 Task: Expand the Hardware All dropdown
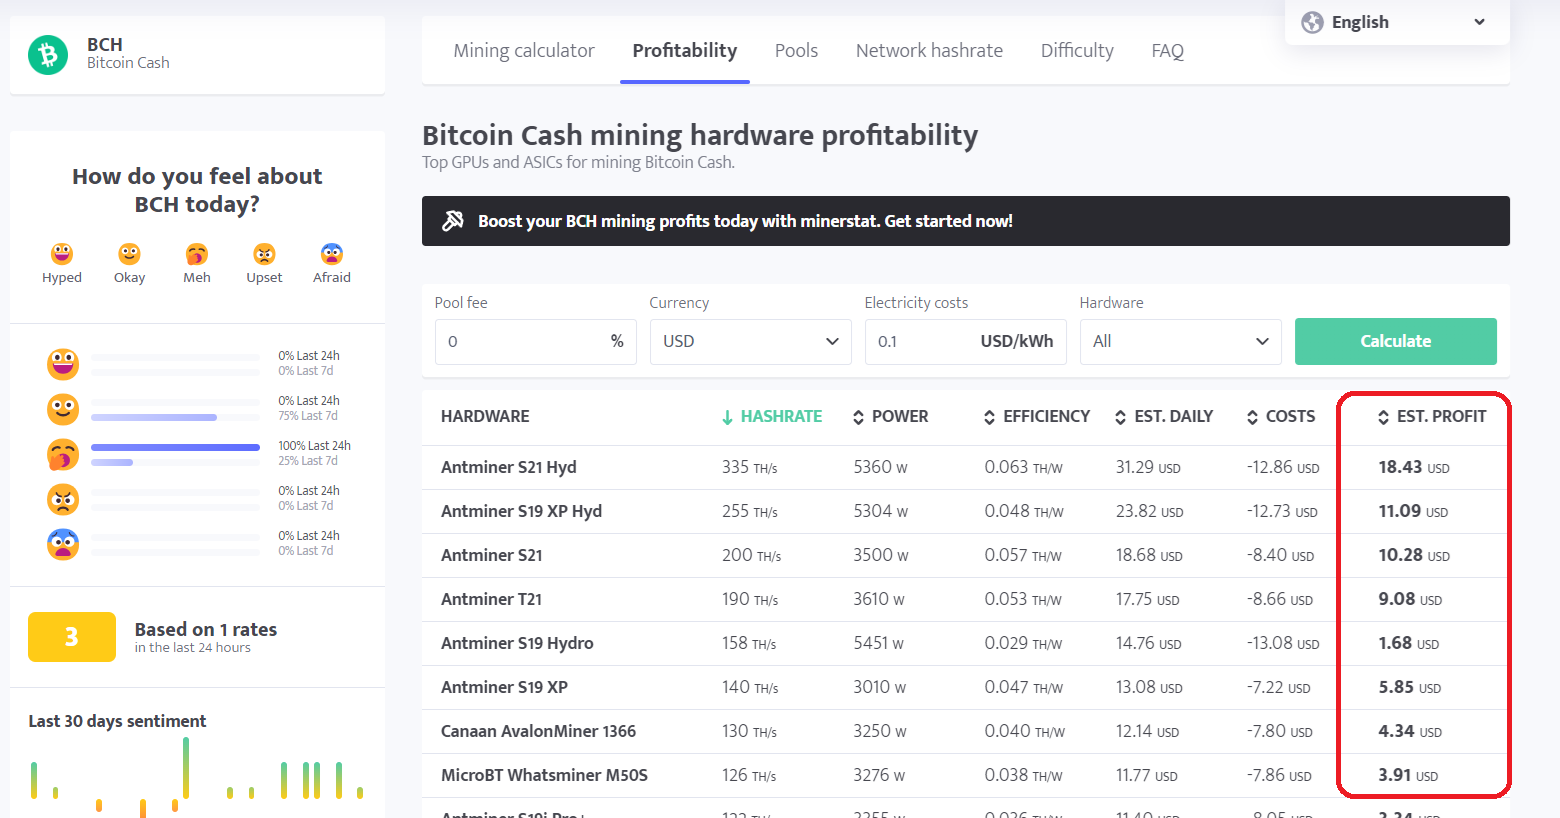point(1180,341)
